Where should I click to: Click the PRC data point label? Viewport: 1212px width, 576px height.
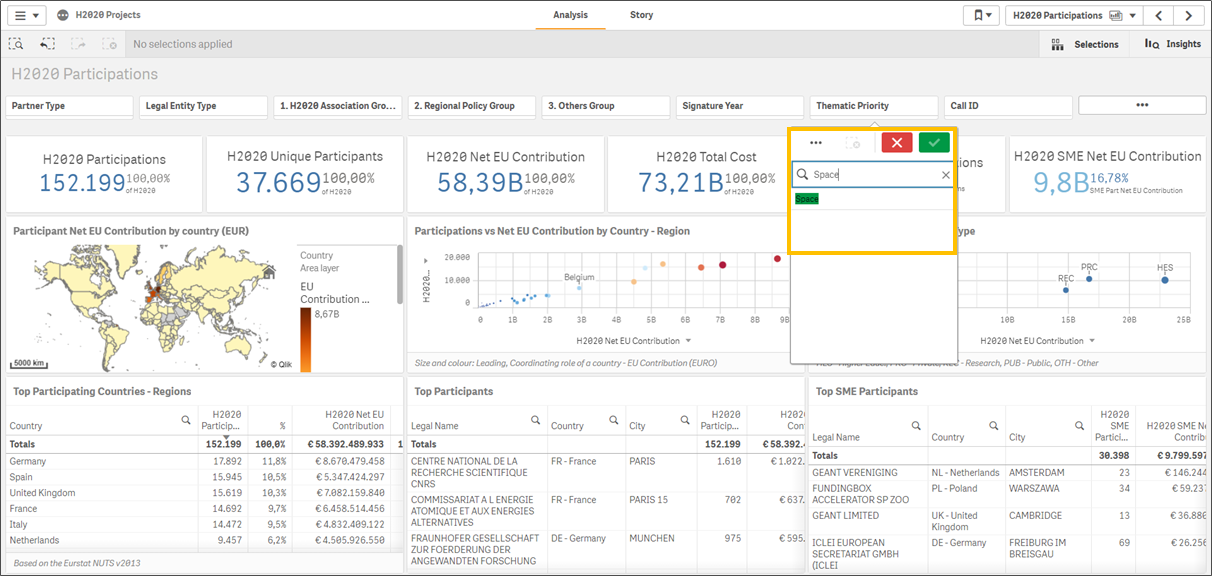point(1089,267)
